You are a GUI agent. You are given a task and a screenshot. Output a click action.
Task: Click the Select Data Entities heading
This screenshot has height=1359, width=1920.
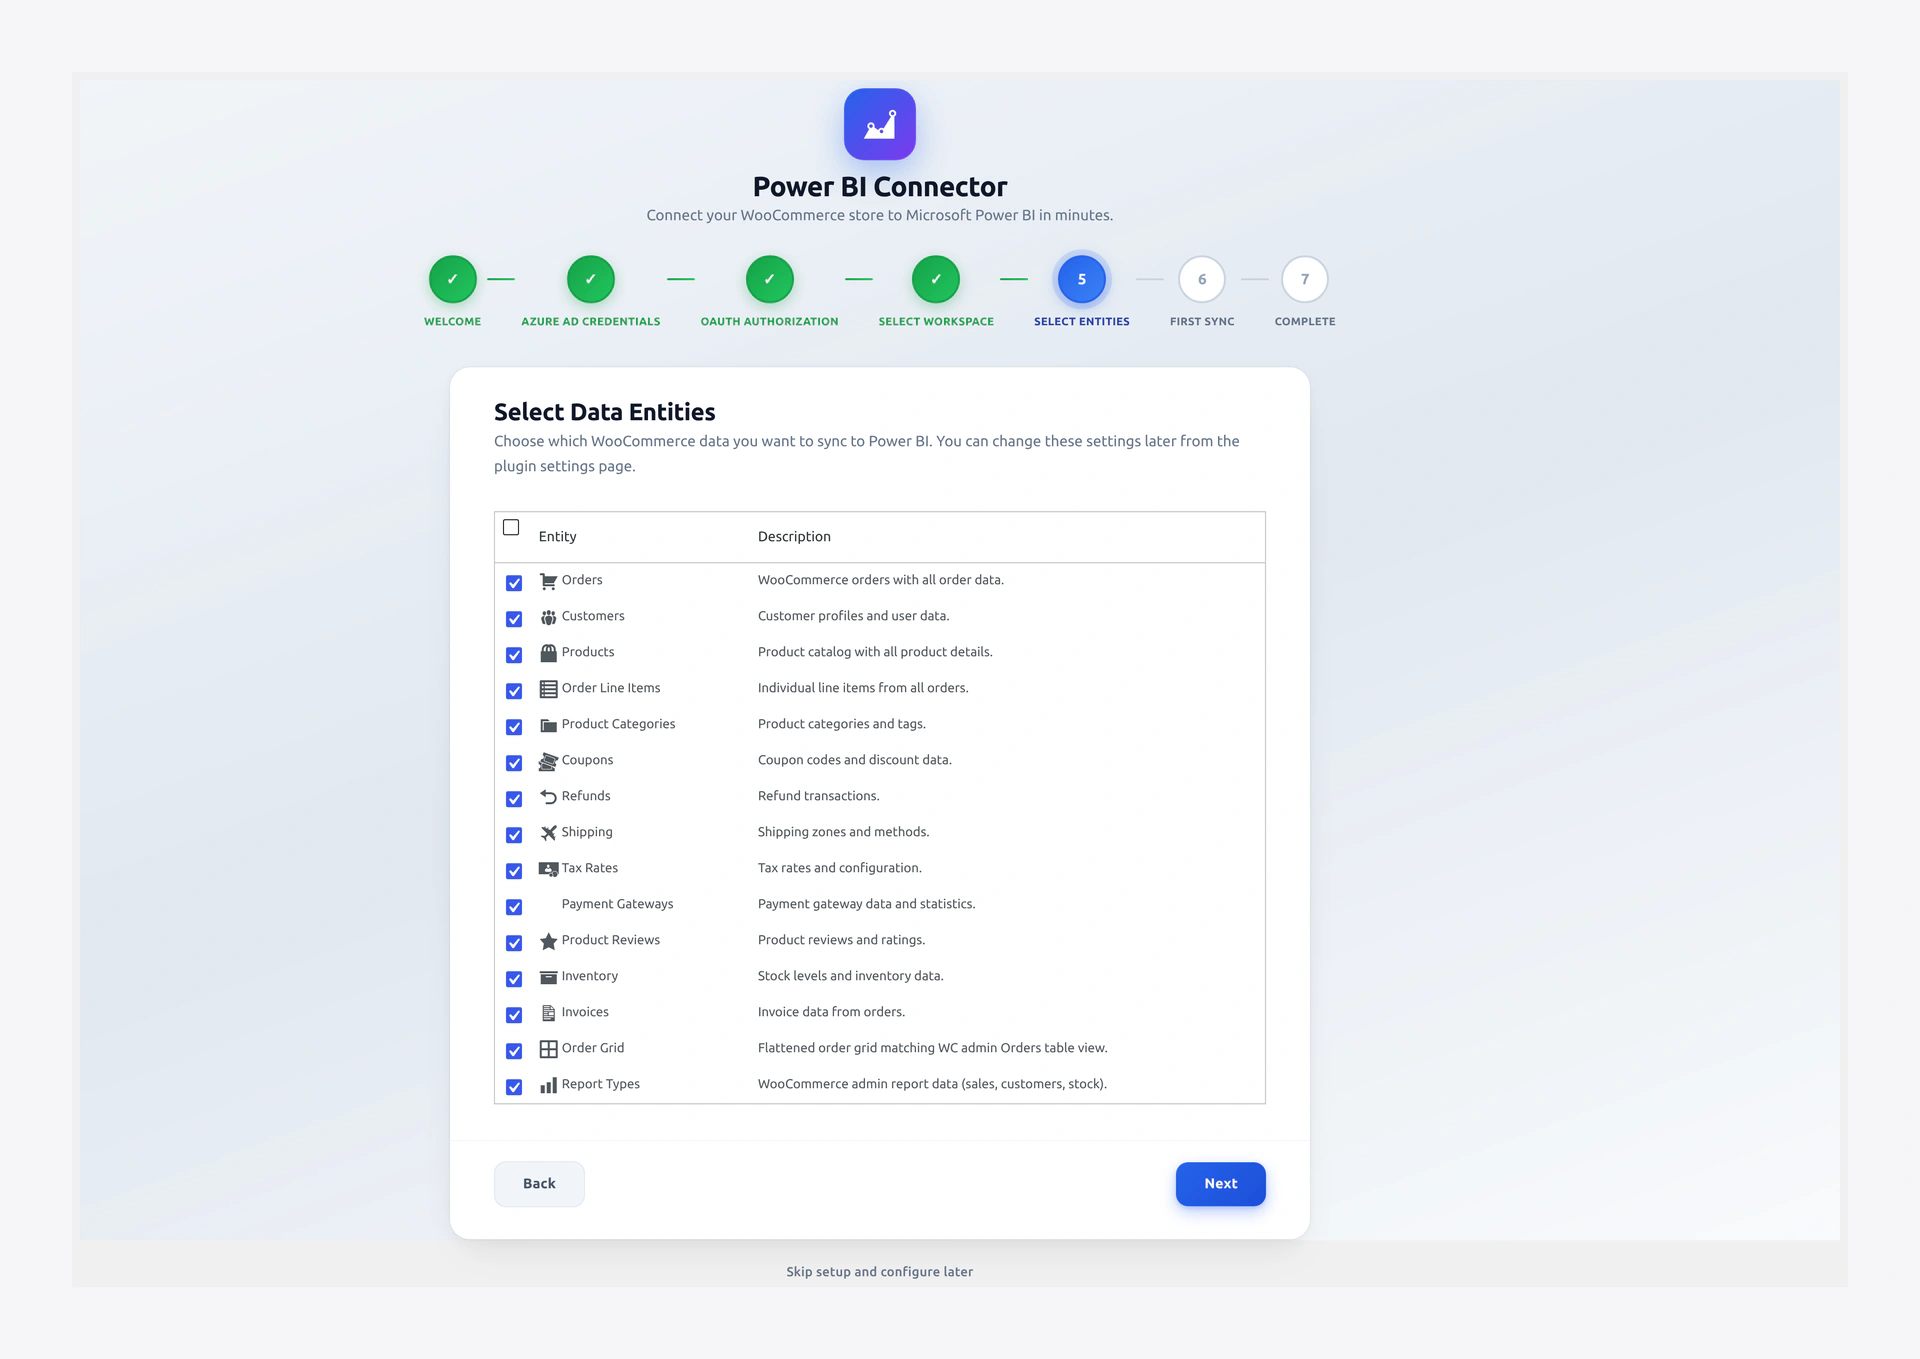605,412
